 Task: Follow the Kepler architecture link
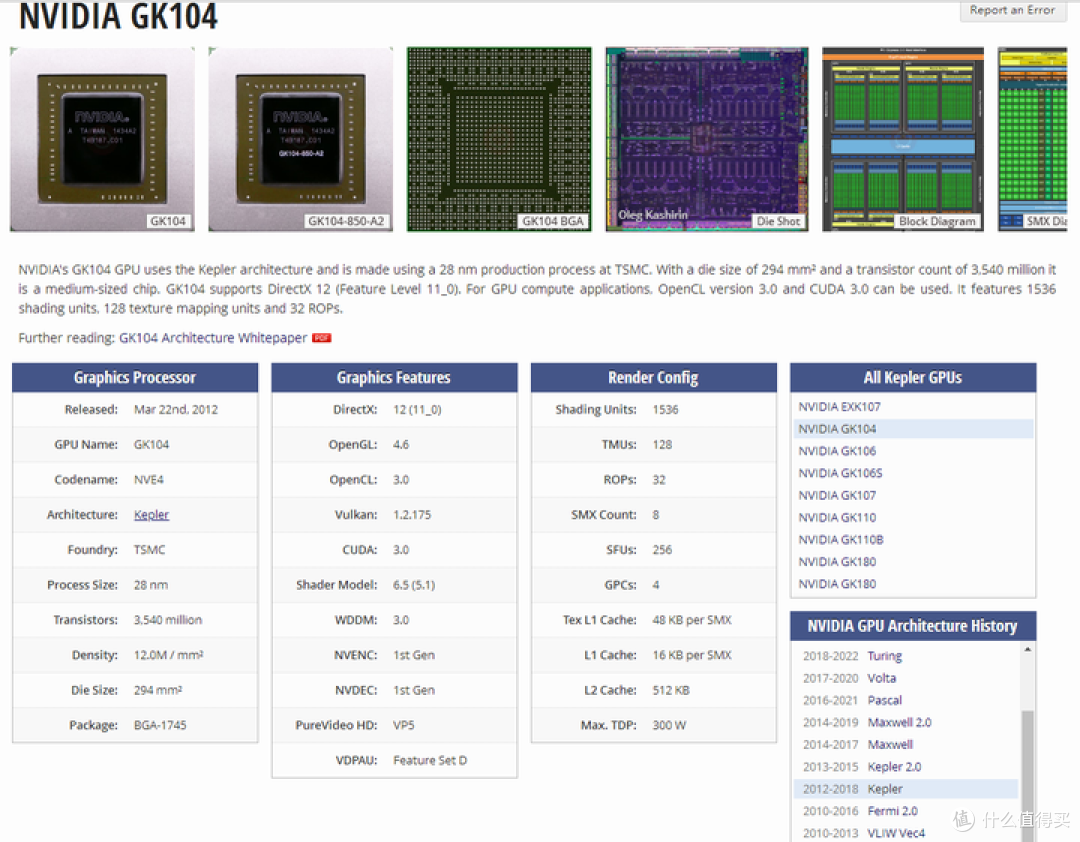[152, 515]
